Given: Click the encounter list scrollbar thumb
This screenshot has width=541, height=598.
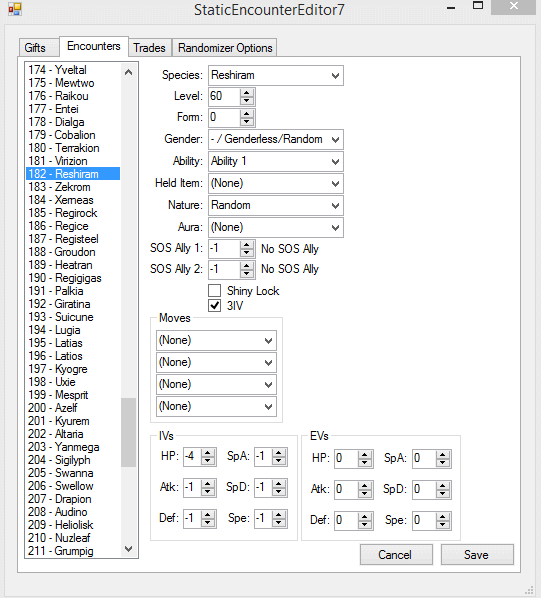Looking at the screenshot, I should pos(128,432).
